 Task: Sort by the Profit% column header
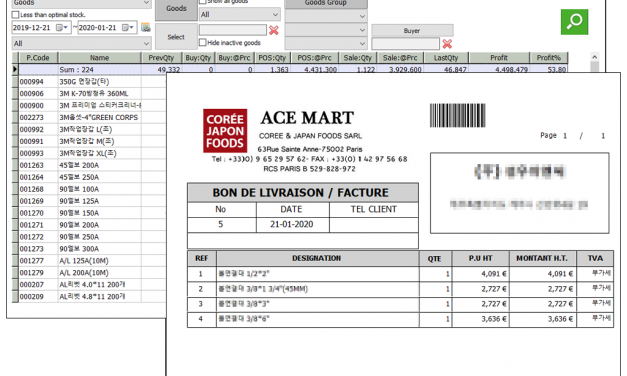click(549, 58)
